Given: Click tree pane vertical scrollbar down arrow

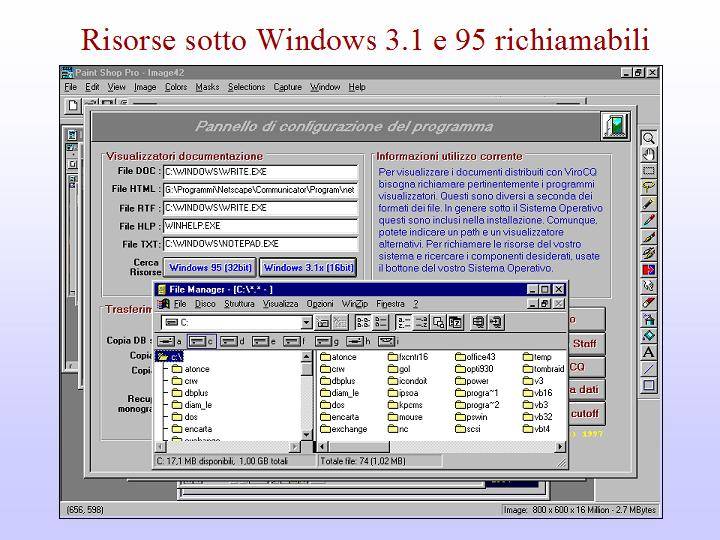Looking at the screenshot, I should click(x=306, y=434).
